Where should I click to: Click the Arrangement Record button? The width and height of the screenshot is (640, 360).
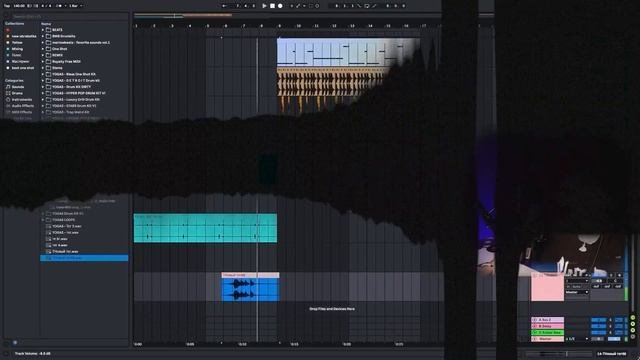pos(280,6)
